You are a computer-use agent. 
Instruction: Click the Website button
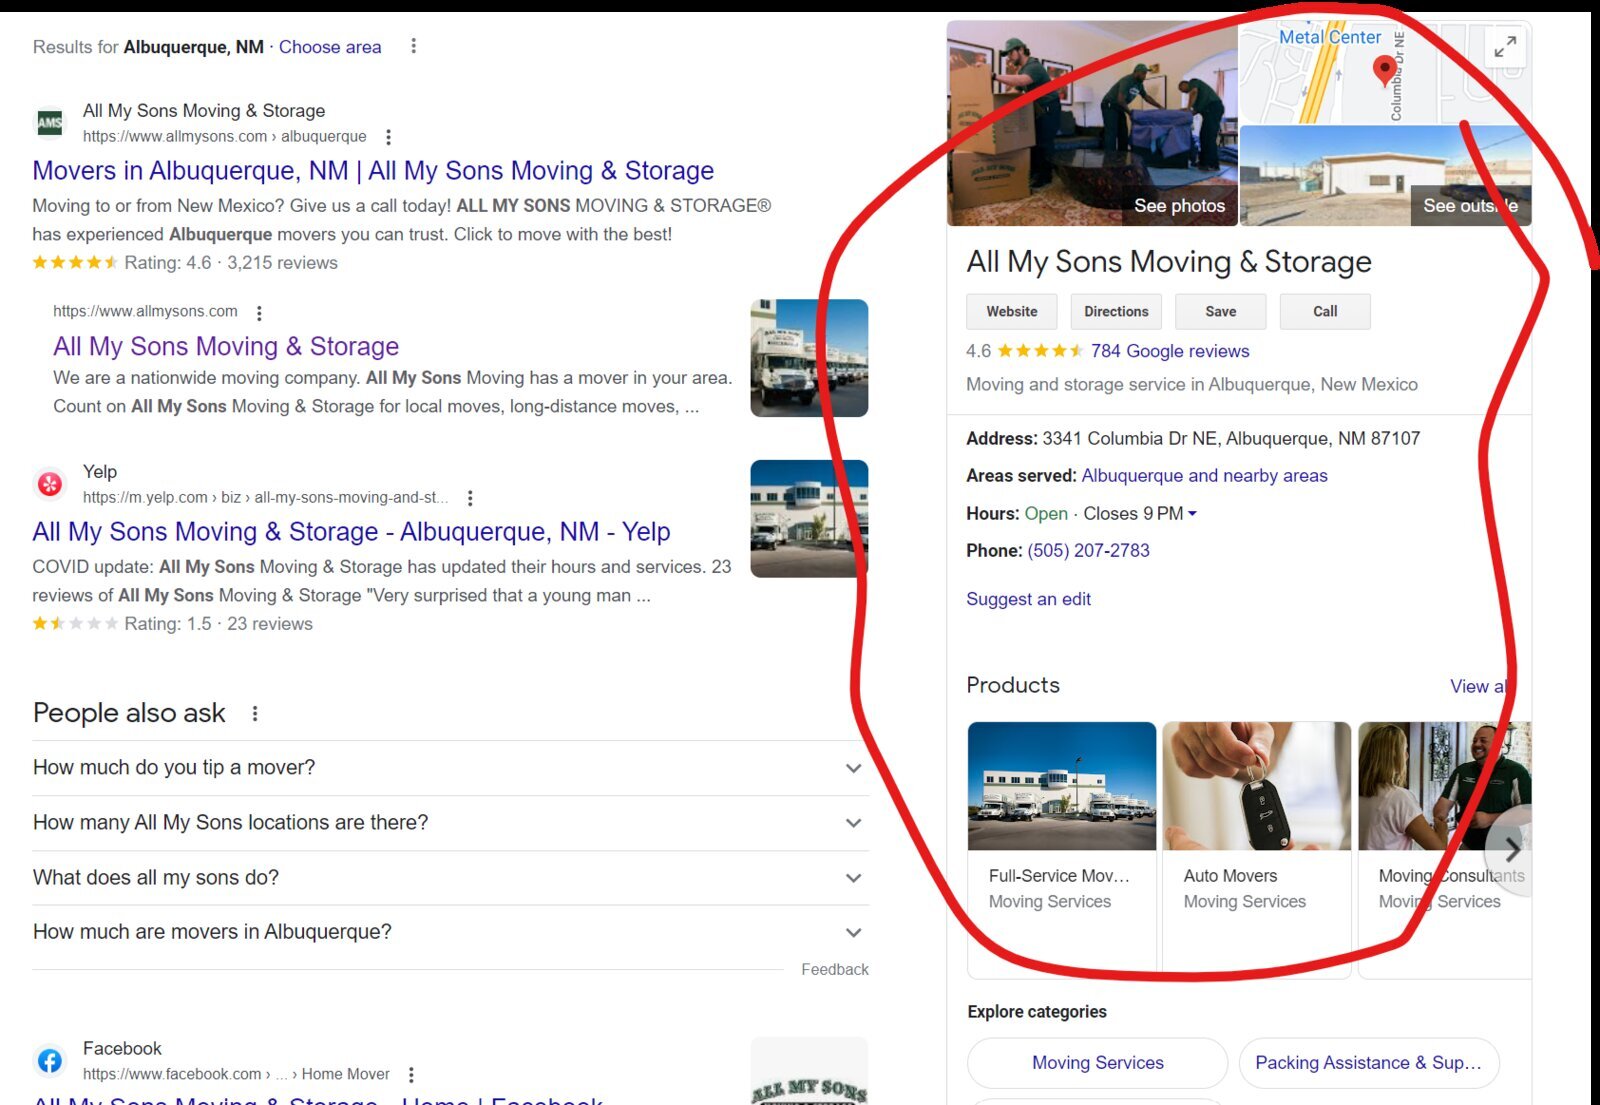pos(1012,312)
